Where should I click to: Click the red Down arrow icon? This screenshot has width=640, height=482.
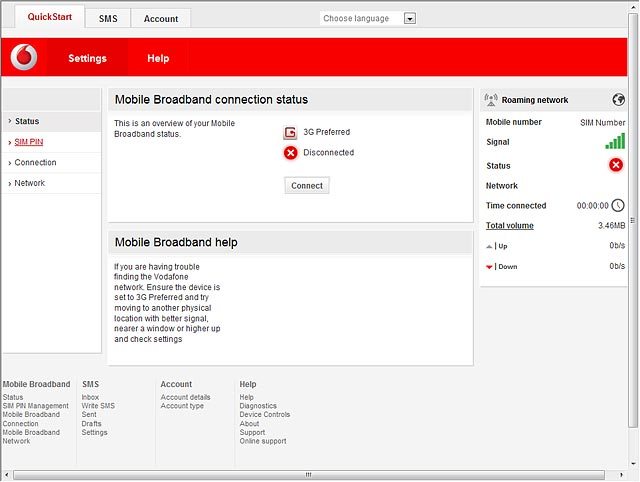pos(489,267)
